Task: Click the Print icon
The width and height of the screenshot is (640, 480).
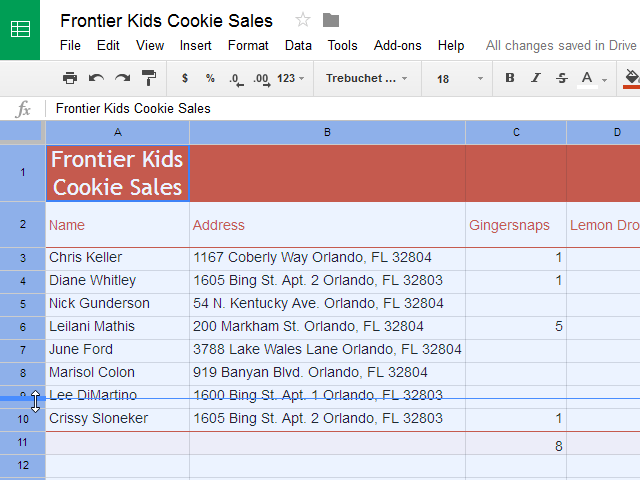Action: point(70,78)
